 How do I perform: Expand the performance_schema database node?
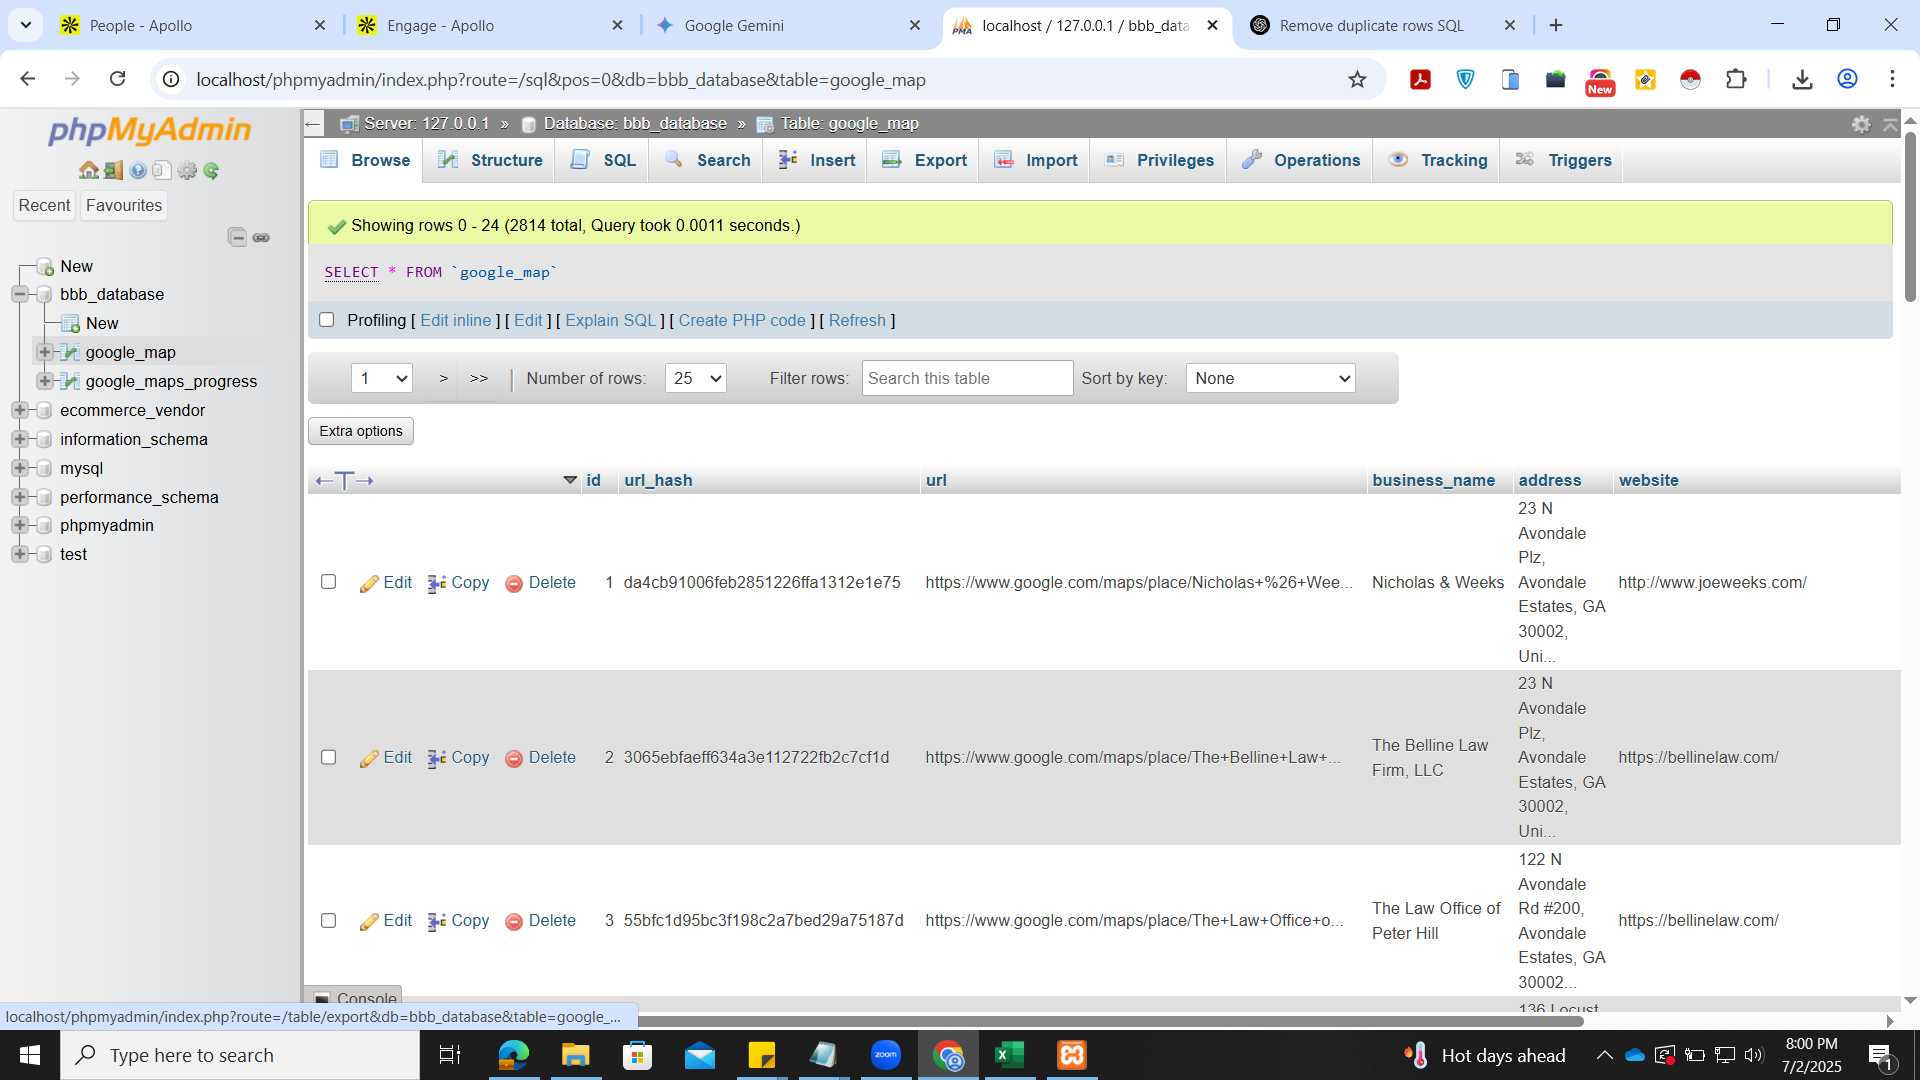click(x=19, y=497)
